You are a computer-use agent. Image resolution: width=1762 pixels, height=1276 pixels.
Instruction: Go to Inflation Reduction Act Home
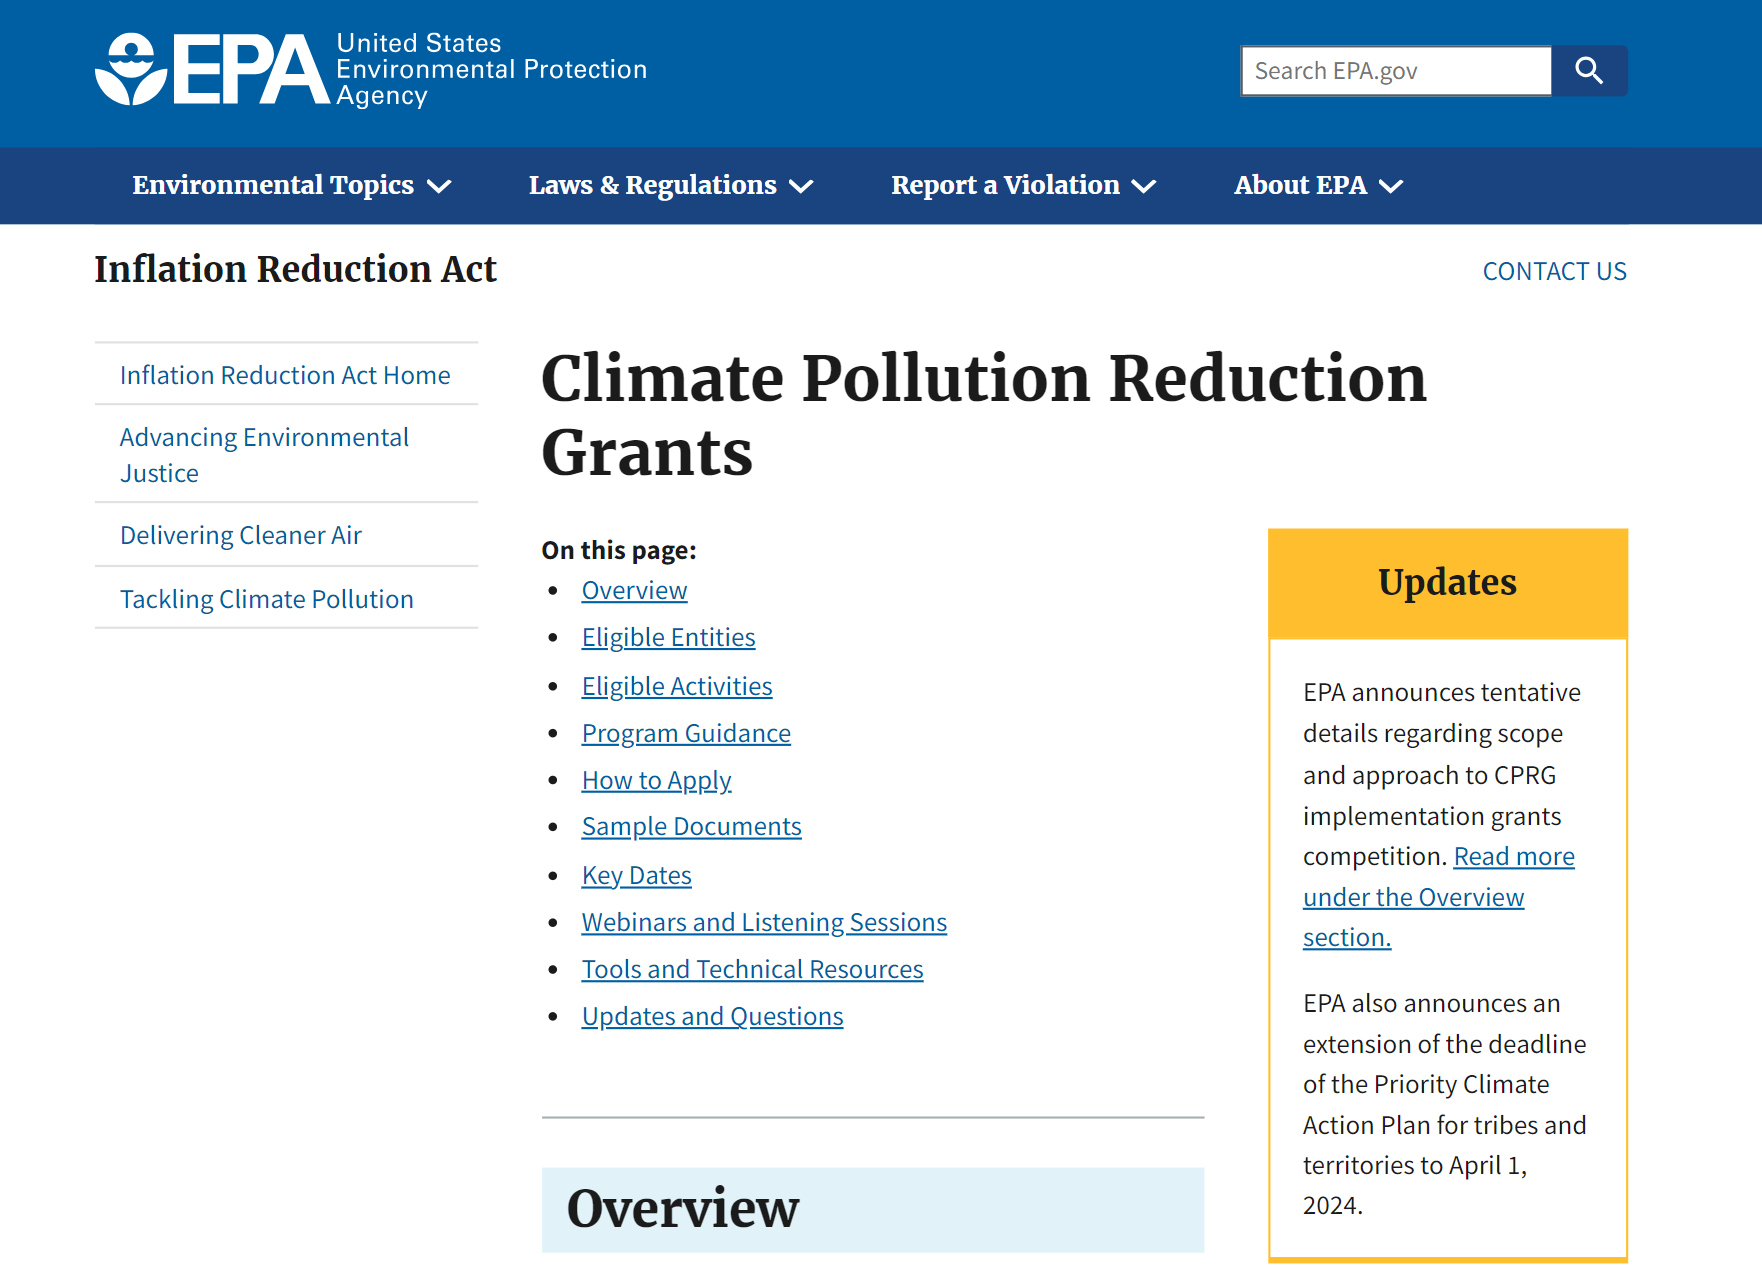[285, 375]
